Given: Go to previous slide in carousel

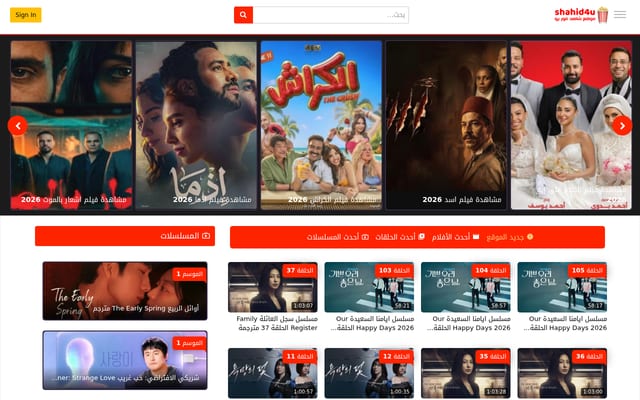Looking at the screenshot, I should [18, 126].
